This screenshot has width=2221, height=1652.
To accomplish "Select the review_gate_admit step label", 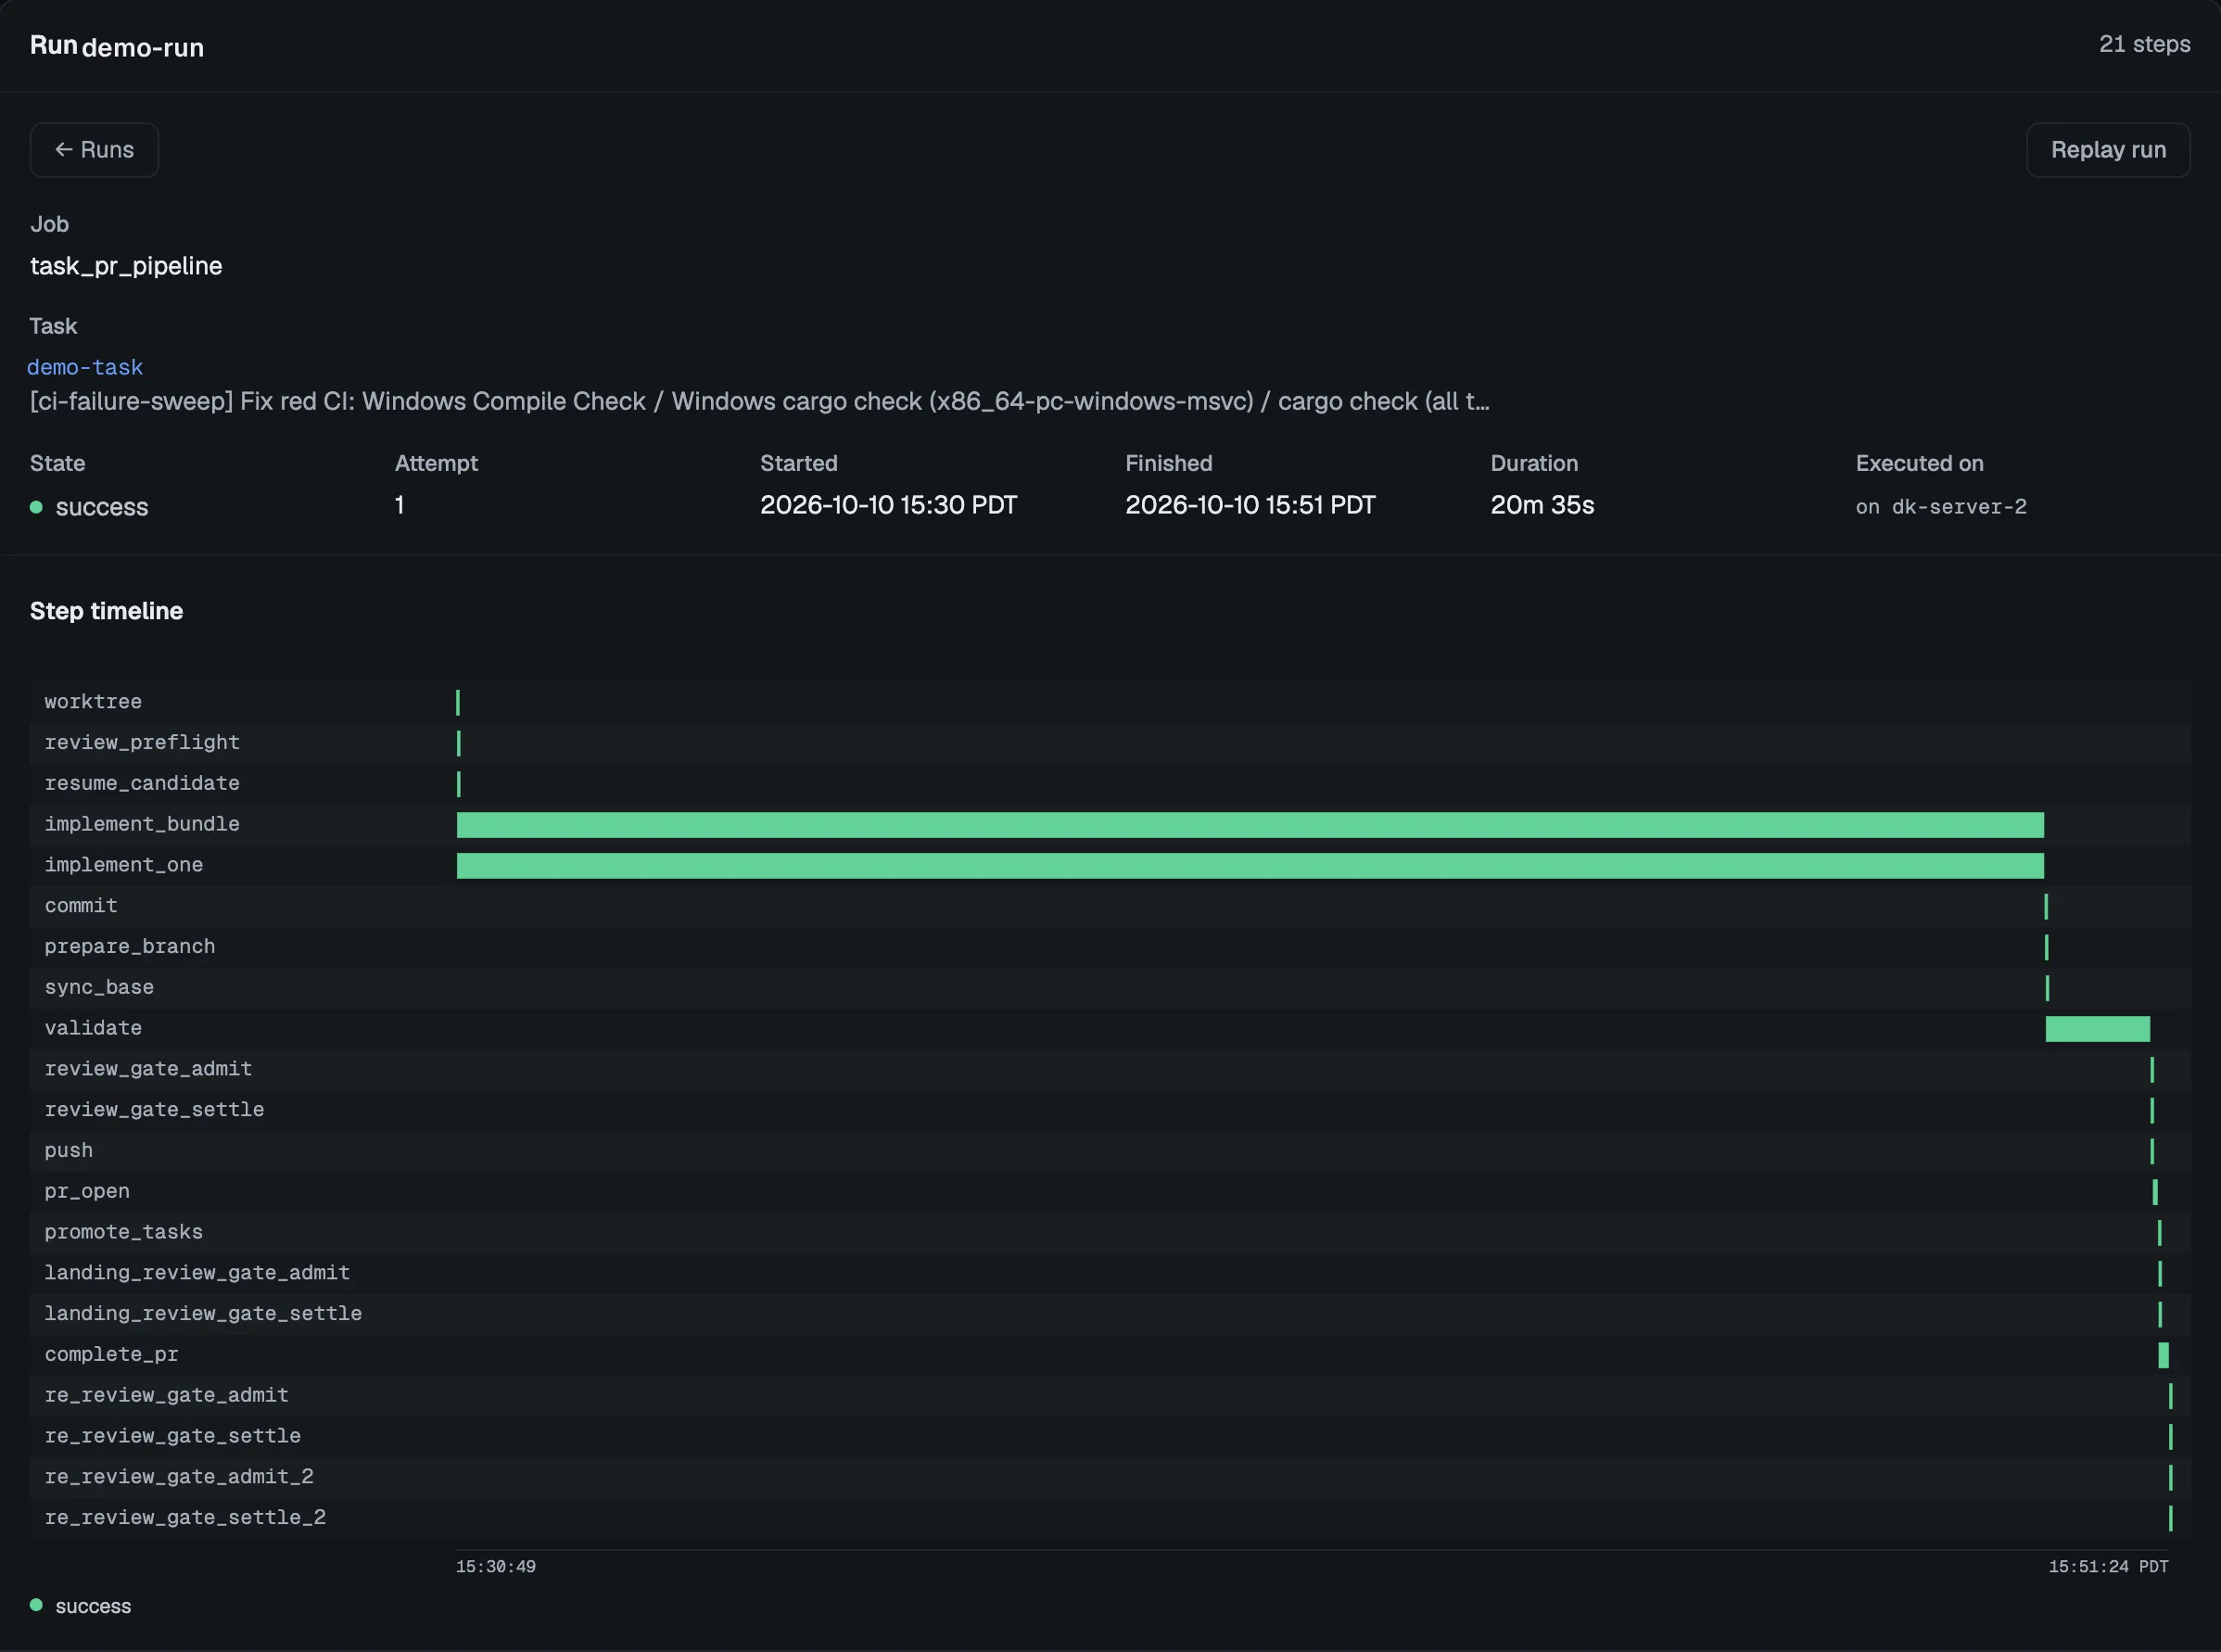I will [x=148, y=1069].
